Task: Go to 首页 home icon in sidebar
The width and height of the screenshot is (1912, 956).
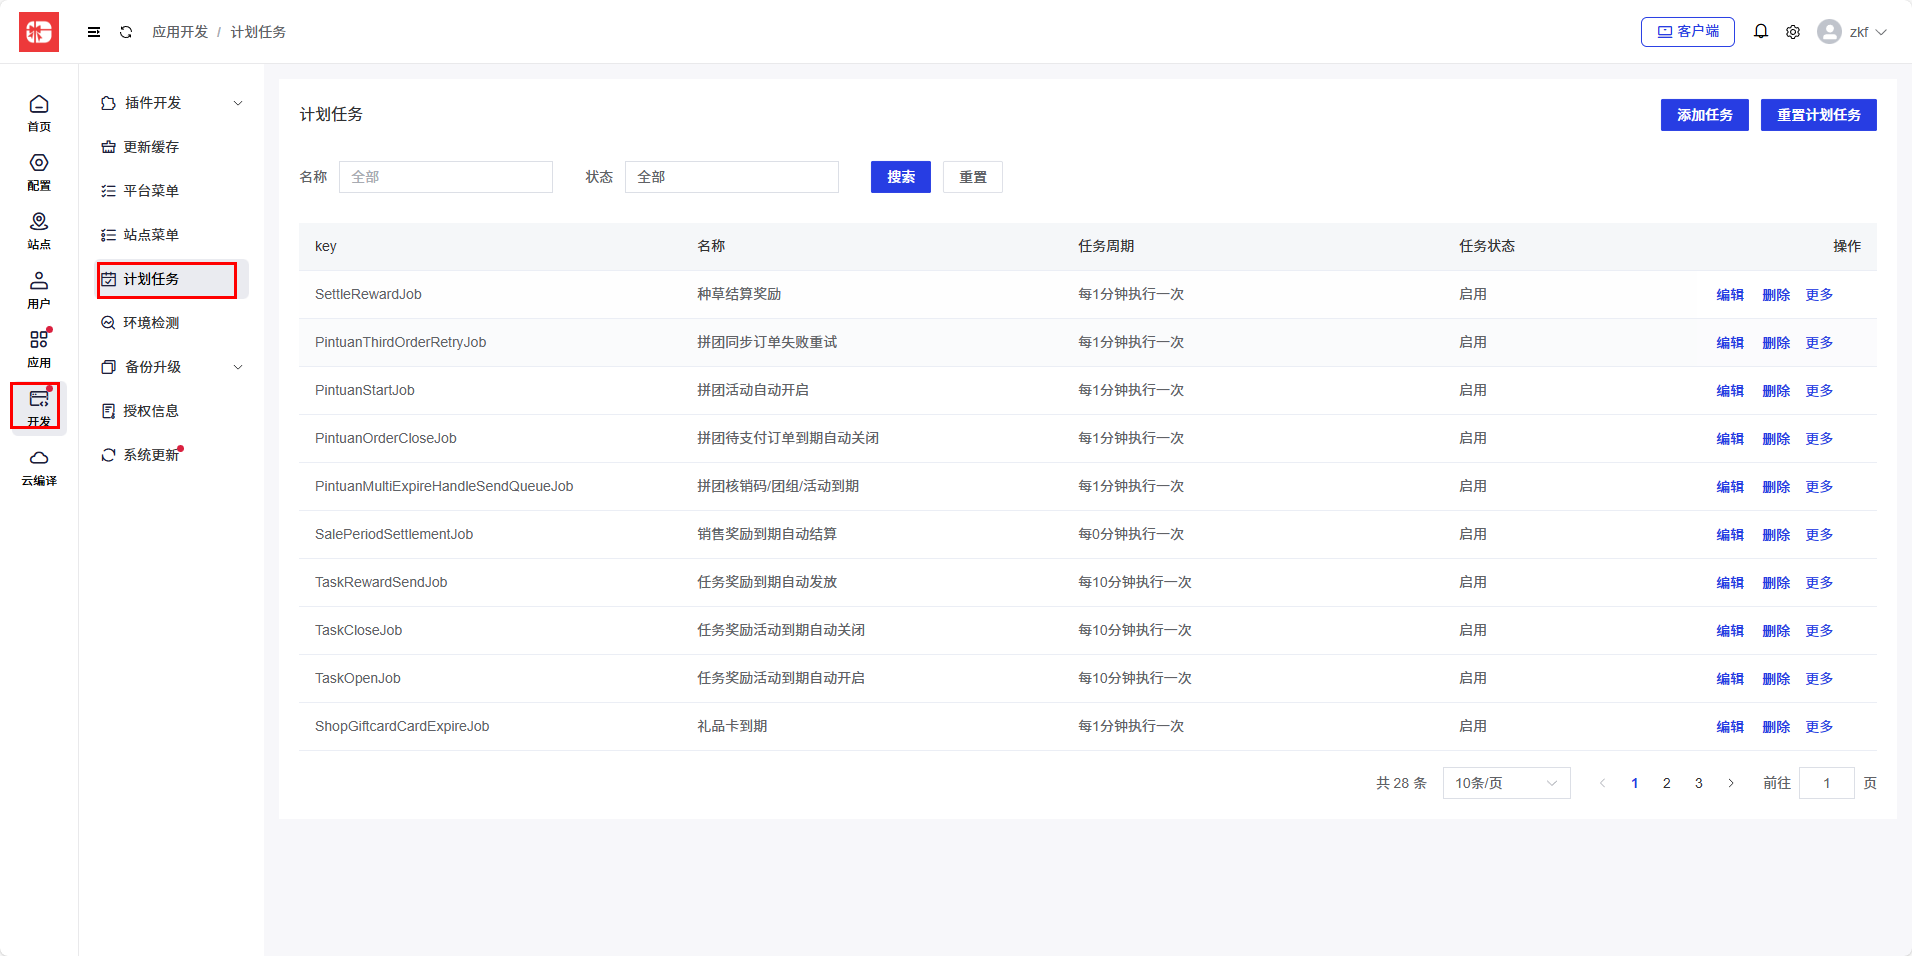Action: (39, 113)
